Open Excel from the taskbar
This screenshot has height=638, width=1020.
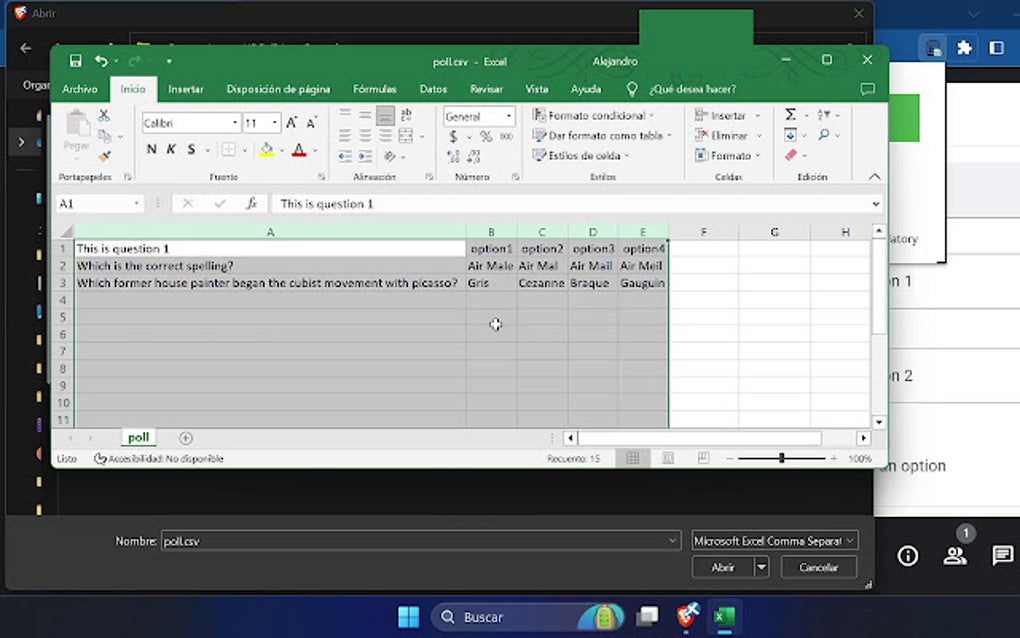pos(724,617)
